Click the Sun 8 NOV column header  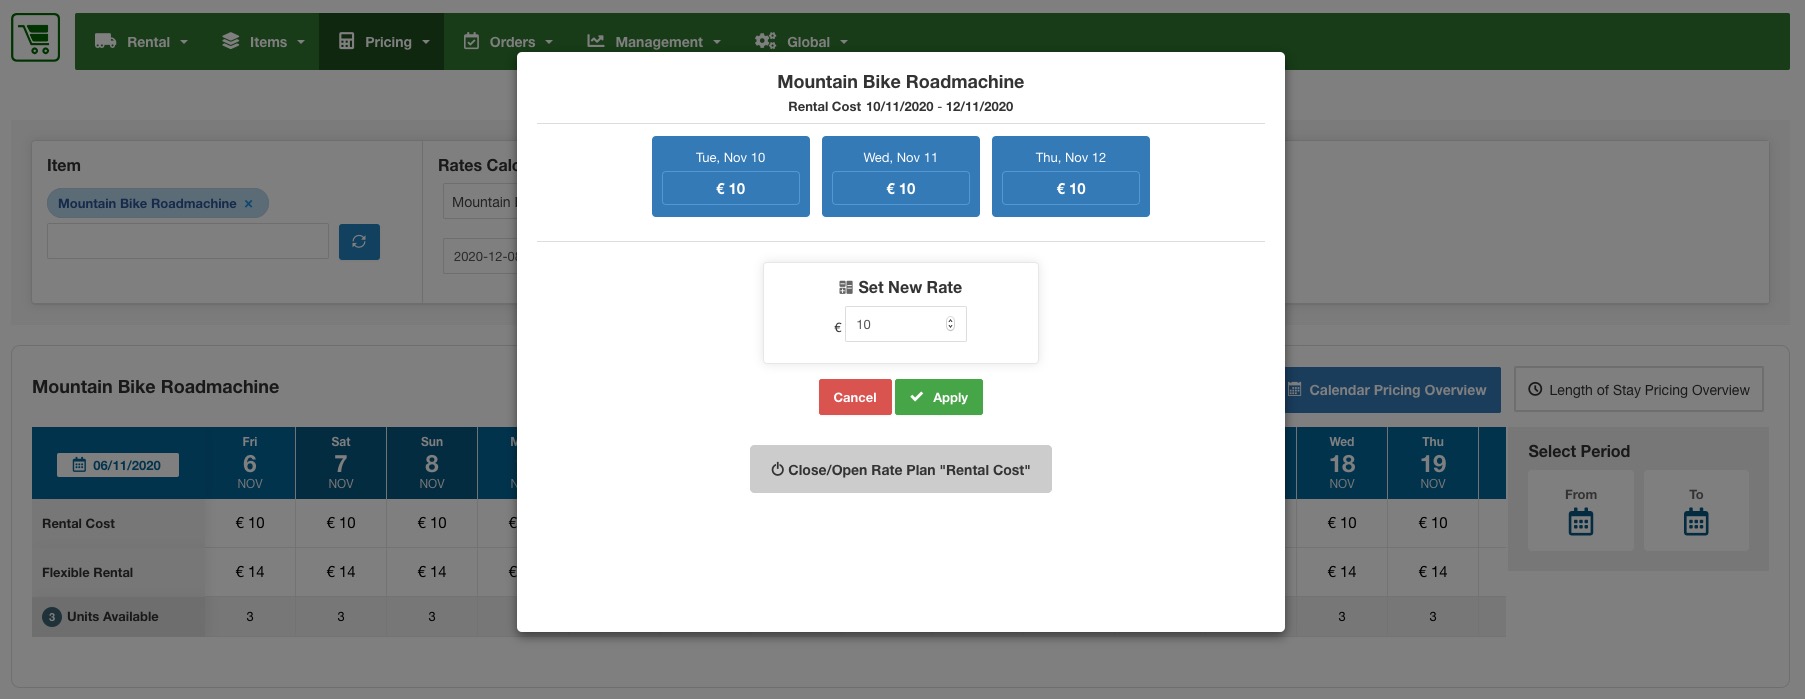(x=432, y=463)
